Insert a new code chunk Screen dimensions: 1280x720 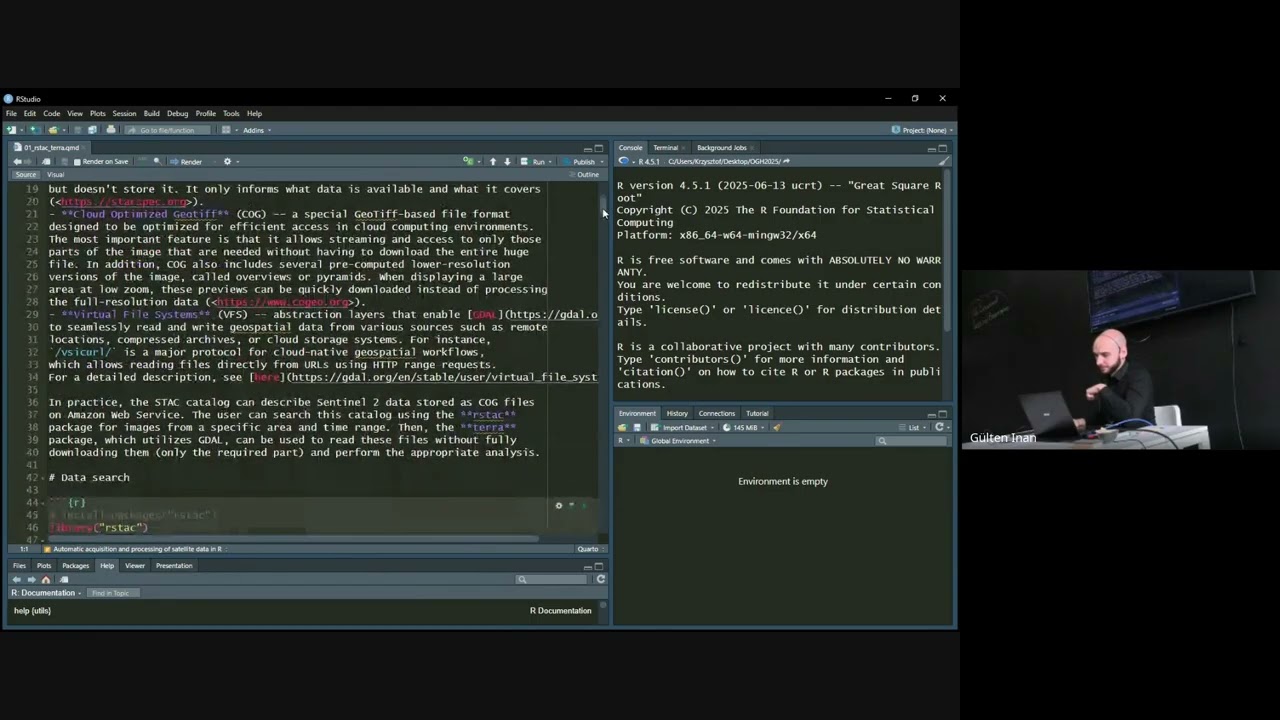467,161
